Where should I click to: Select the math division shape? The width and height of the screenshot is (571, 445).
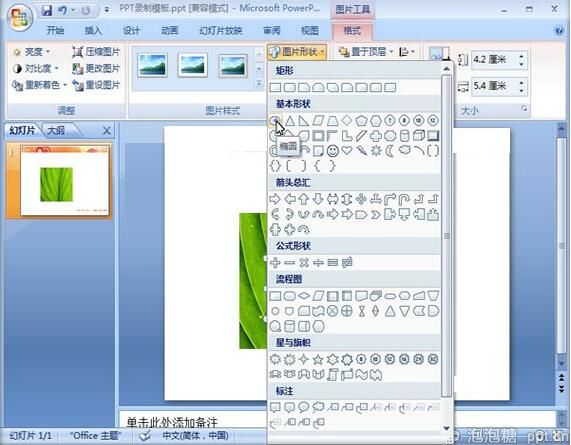318,262
